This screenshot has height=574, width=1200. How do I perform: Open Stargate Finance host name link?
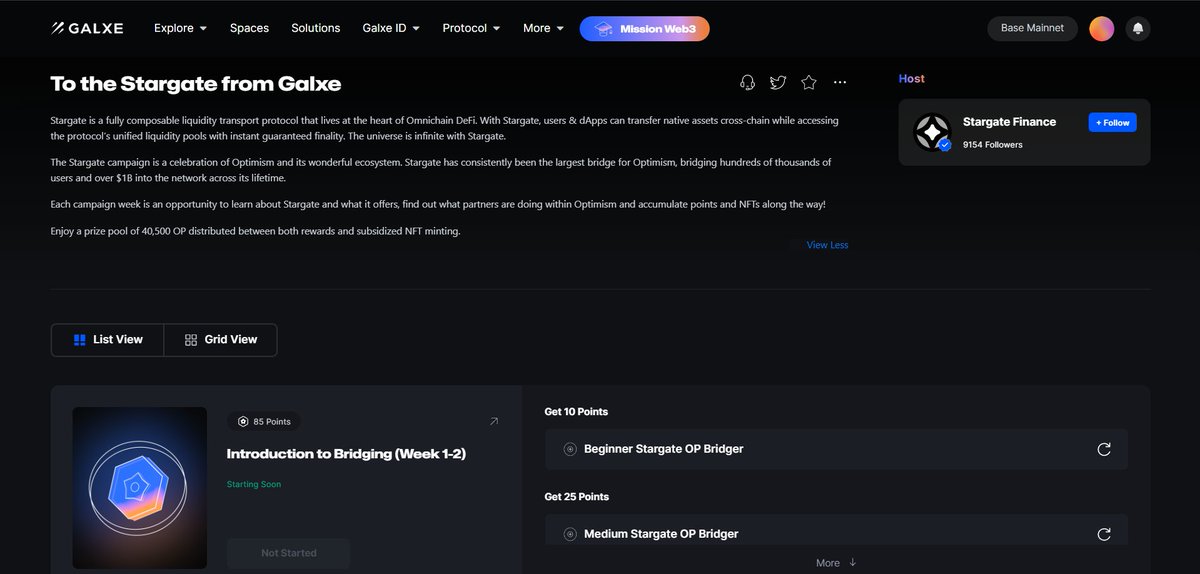tap(1009, 122)
